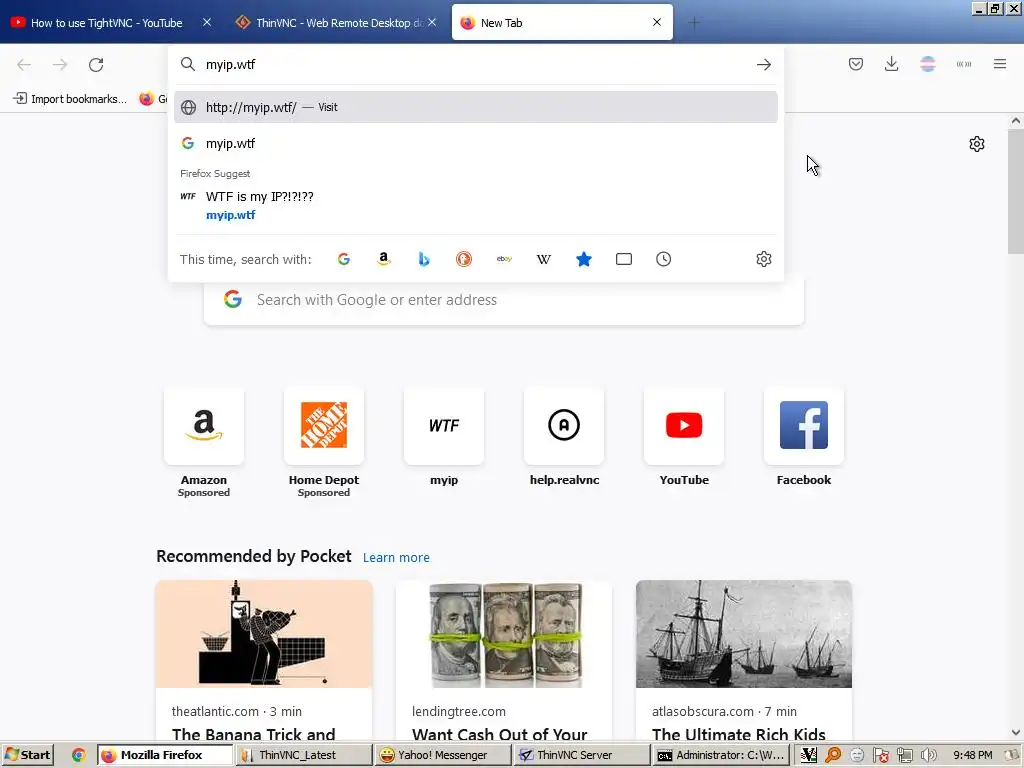
Task: Open the lendingtree.com cash story card
Action: (x=504, y=660)
